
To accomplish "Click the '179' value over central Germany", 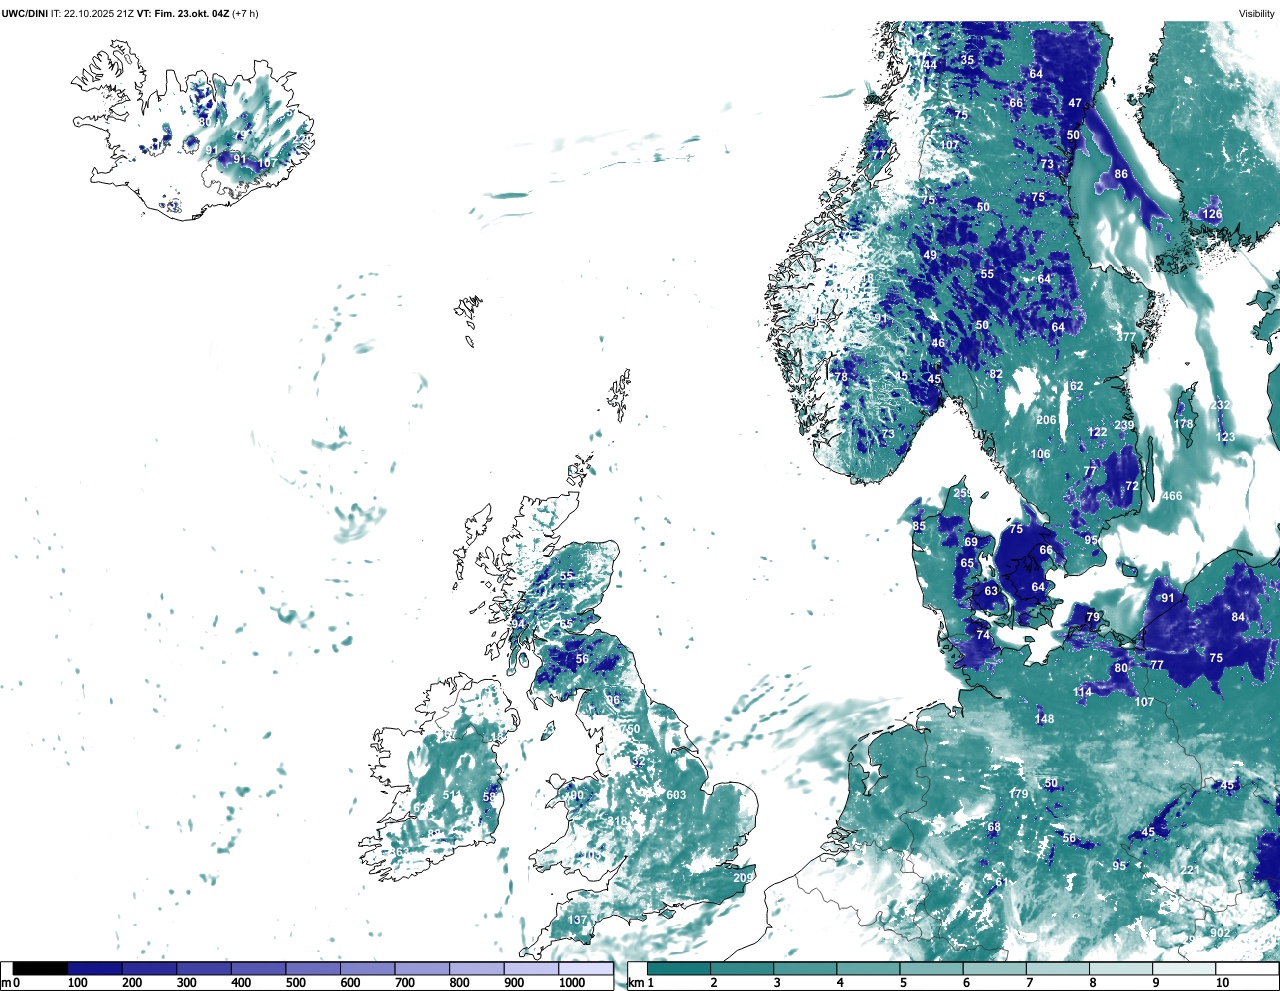I will (1019, 794).
